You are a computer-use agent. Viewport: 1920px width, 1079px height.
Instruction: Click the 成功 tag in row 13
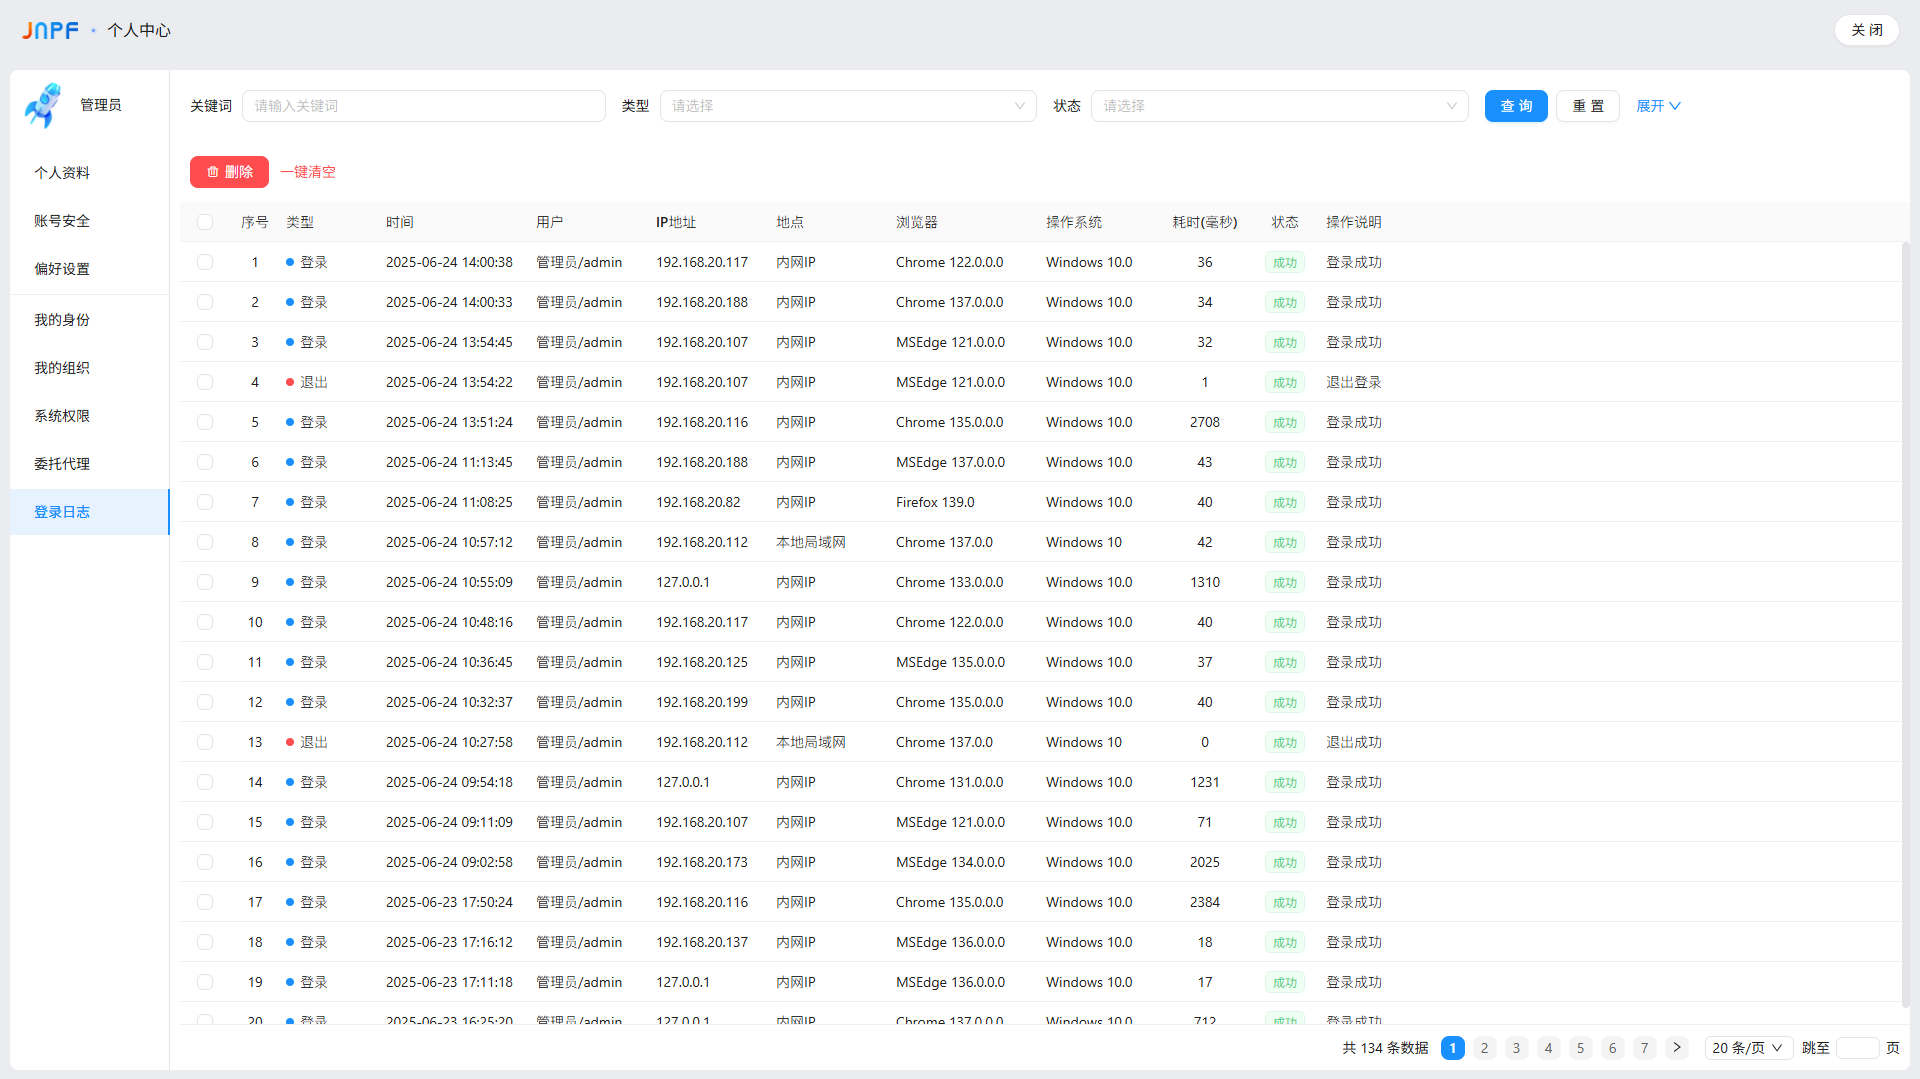(x=1284, y=742)
